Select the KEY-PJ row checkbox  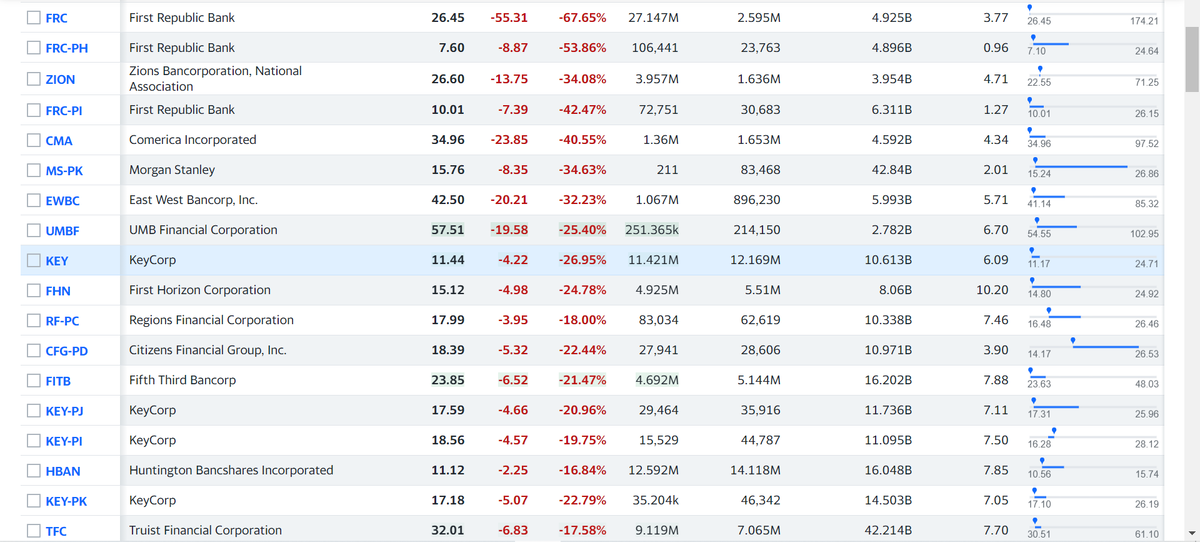pos(34,411)
